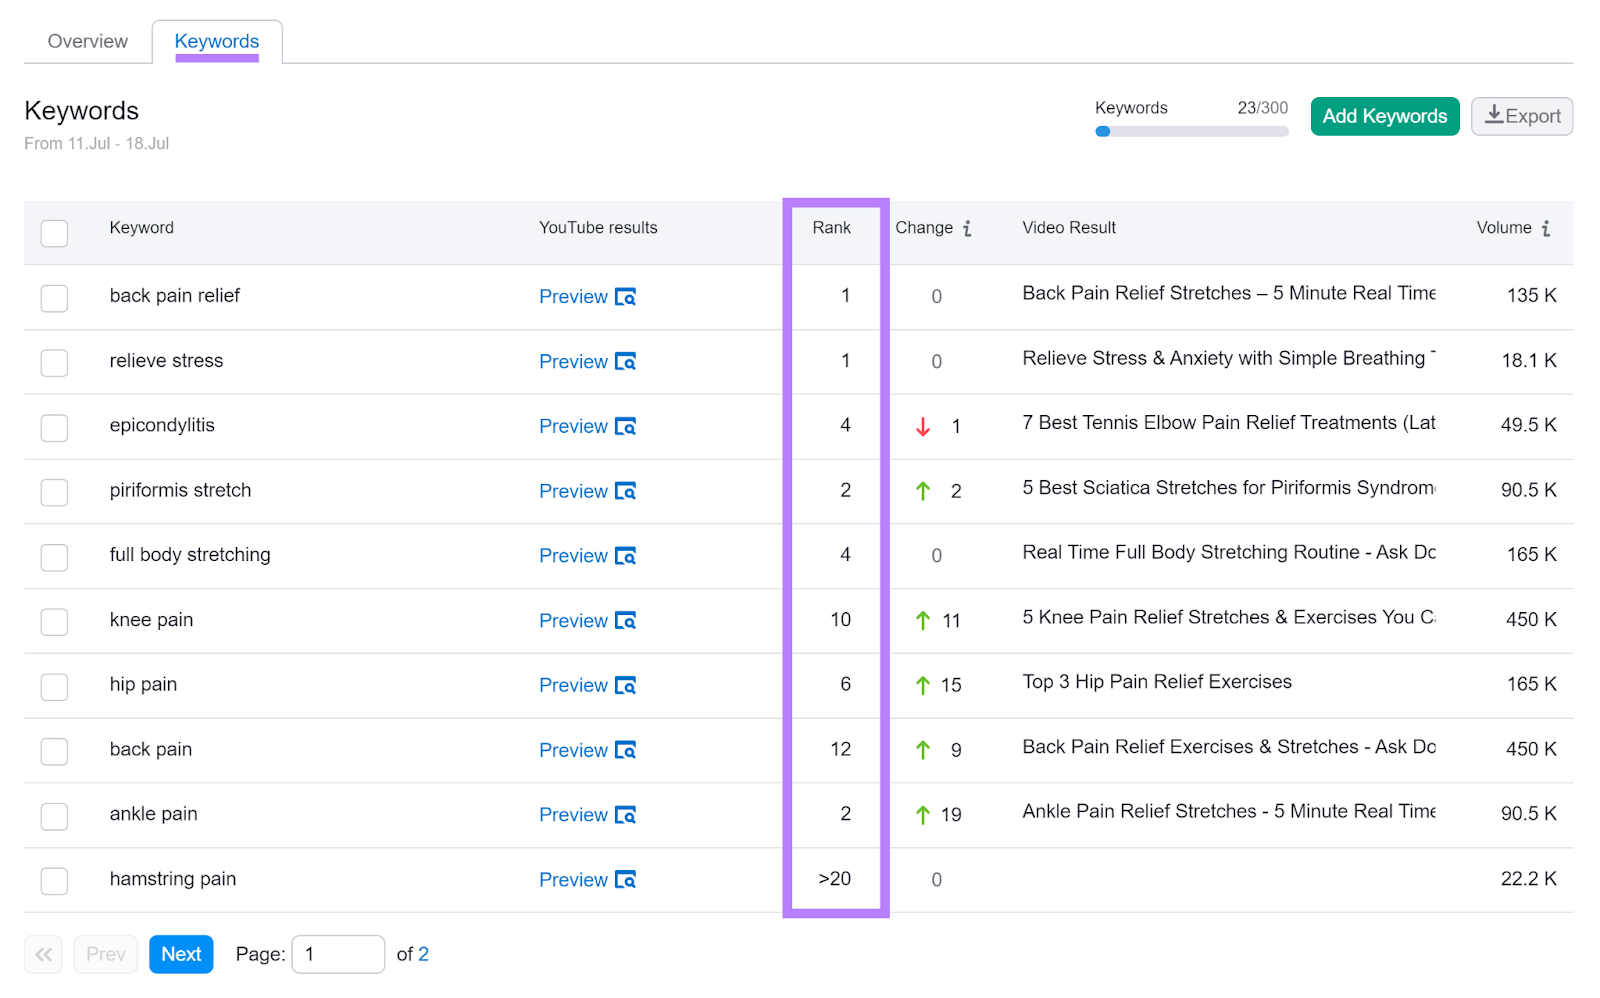Click the first-page double-chevron icon

[x=43, y=954]
